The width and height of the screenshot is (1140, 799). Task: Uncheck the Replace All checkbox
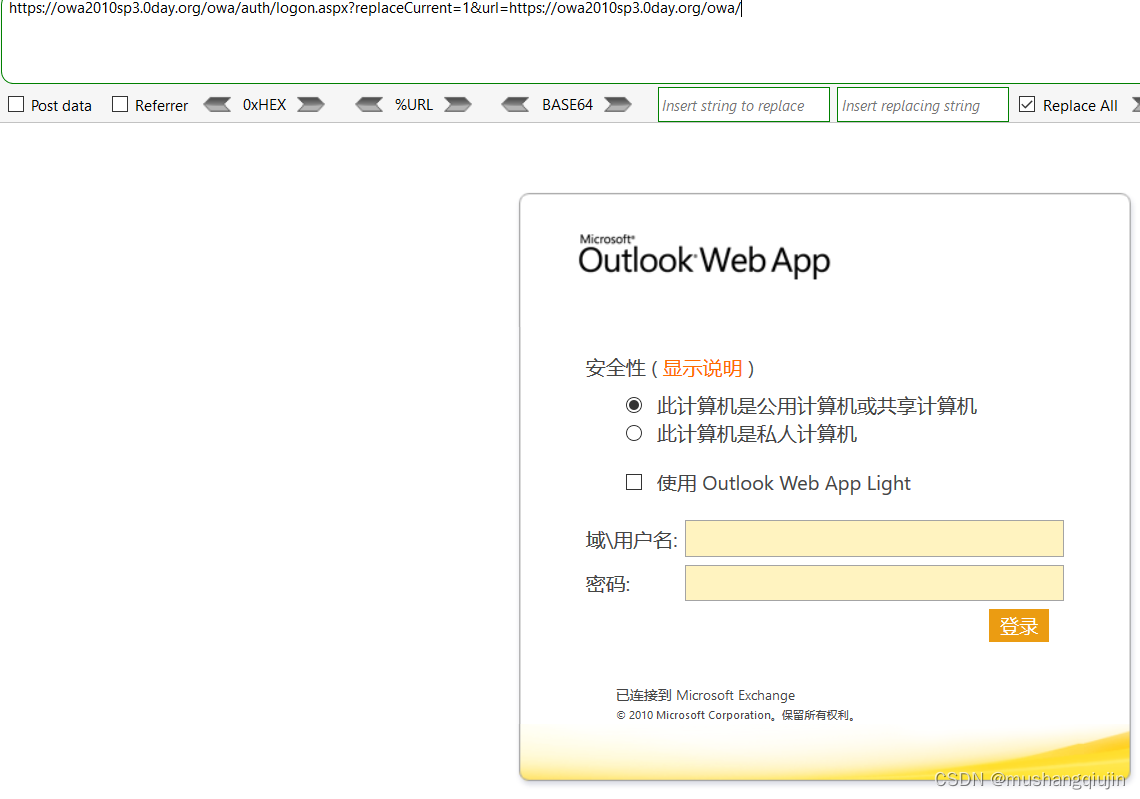pyautogui.click(x=1027, y=105)
